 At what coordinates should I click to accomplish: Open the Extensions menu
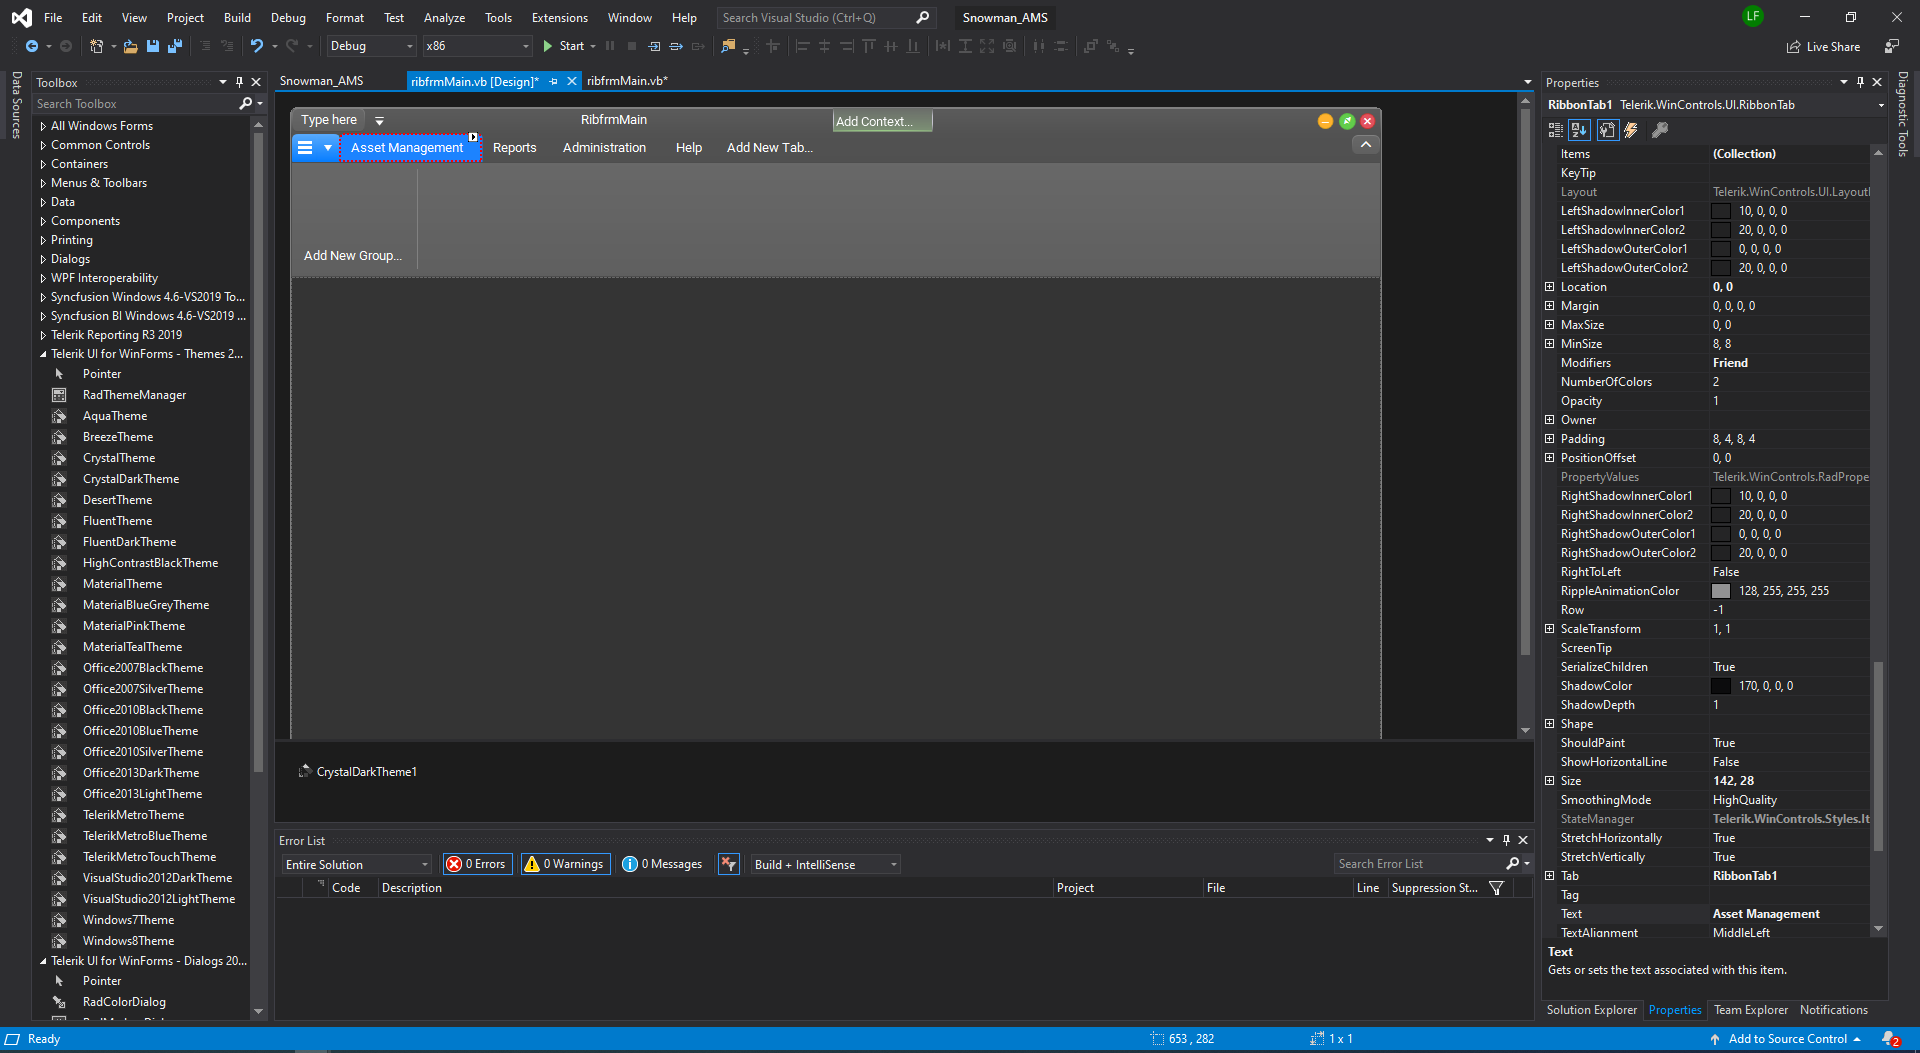point(560,18)
